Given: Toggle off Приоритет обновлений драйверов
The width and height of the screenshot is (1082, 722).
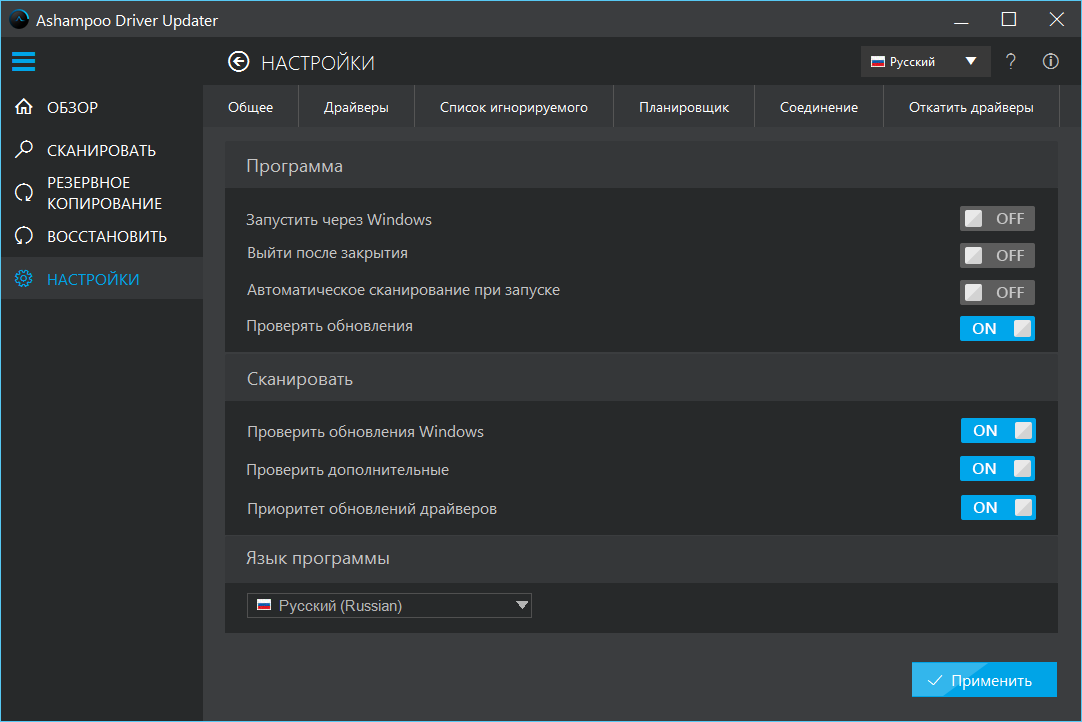Looking at the screenshot, I should coord(997,507).
